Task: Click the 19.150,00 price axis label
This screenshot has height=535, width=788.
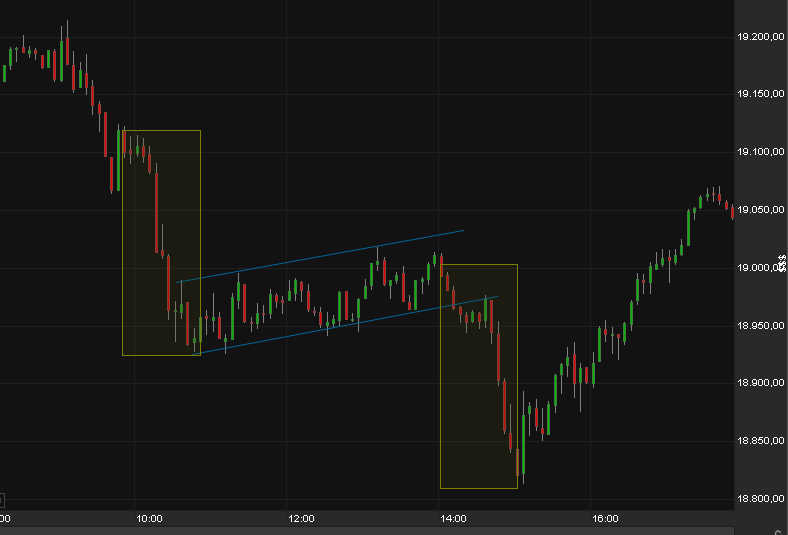Action: tap(760, 94)
